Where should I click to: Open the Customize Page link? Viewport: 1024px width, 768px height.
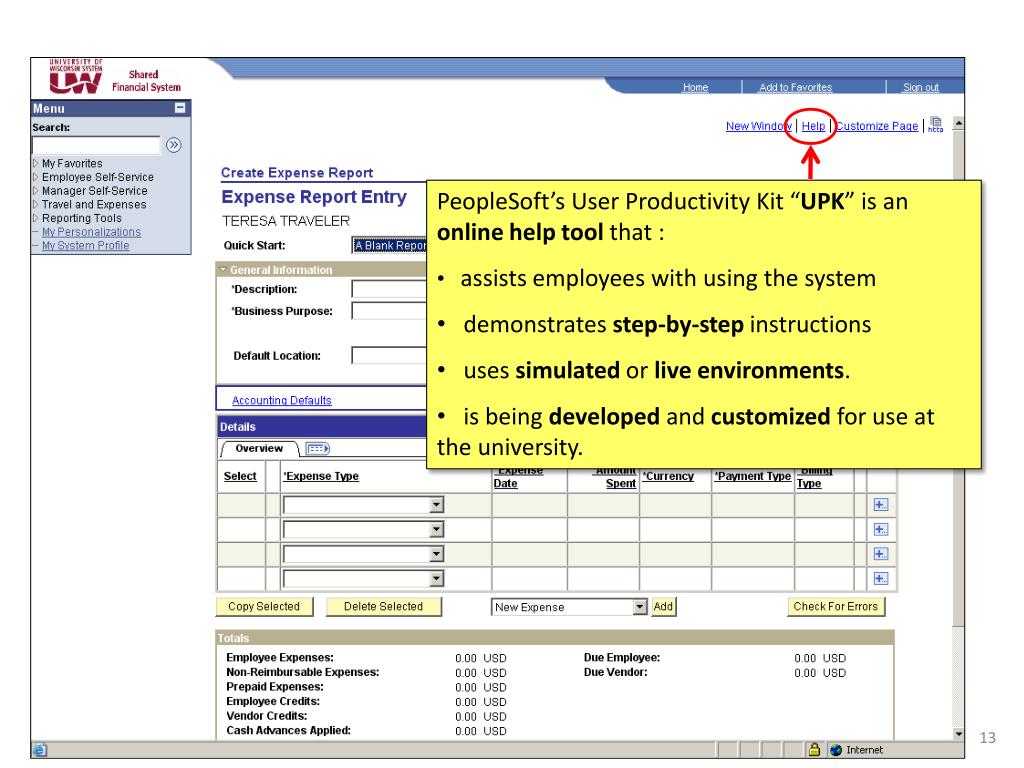tap(877, 126)
